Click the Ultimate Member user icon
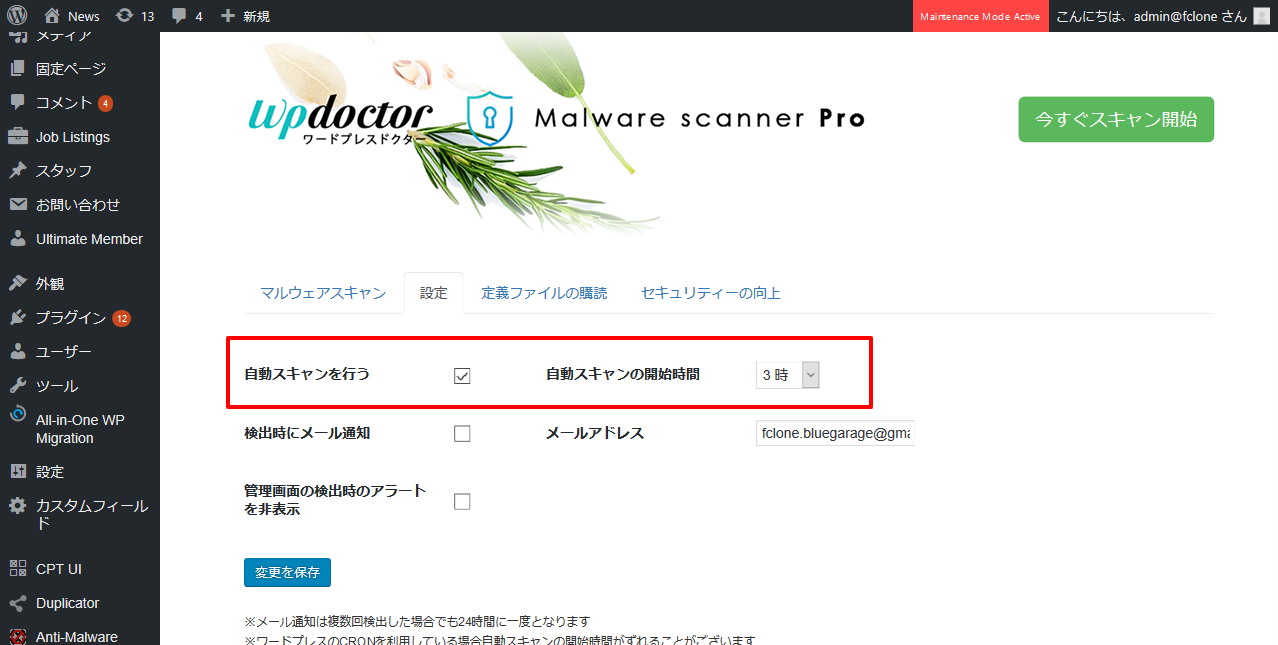The width and height of the screenshot is (1278, 645). tap(18, 239)
